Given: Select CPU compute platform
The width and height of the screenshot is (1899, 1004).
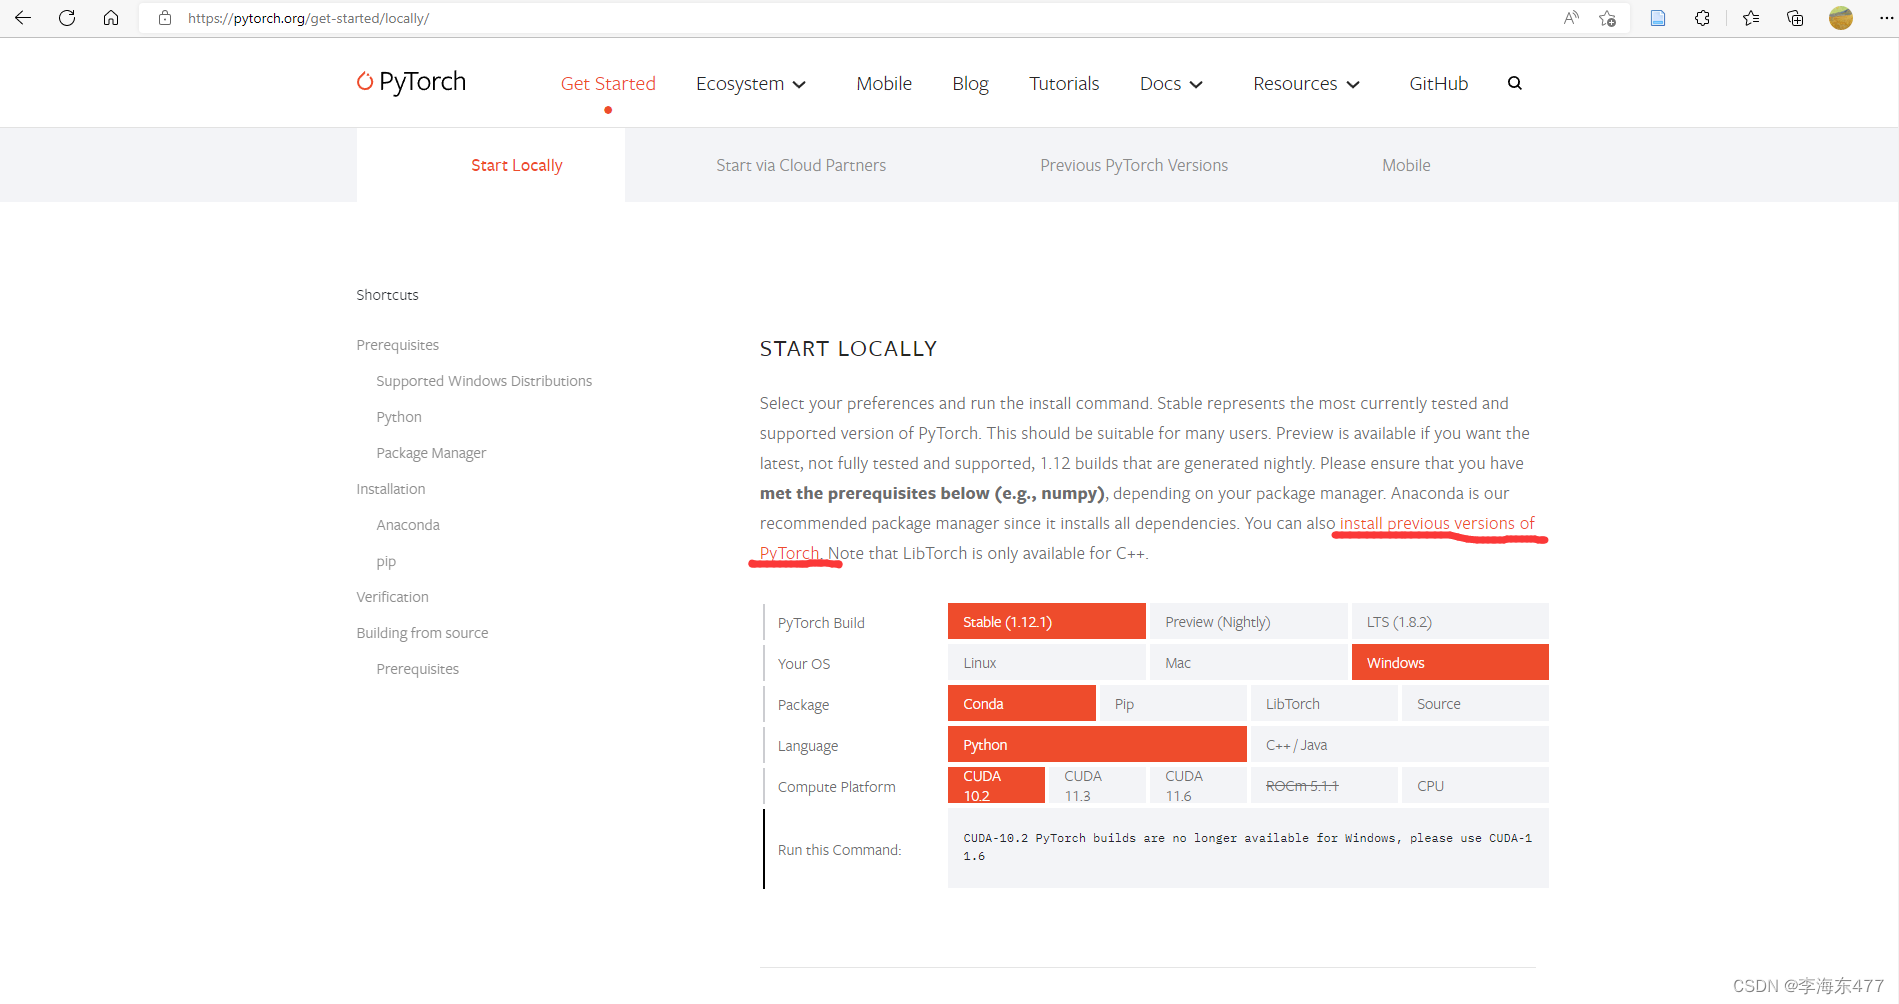Looking at the screenshot, I should (x=1475, y=785).
